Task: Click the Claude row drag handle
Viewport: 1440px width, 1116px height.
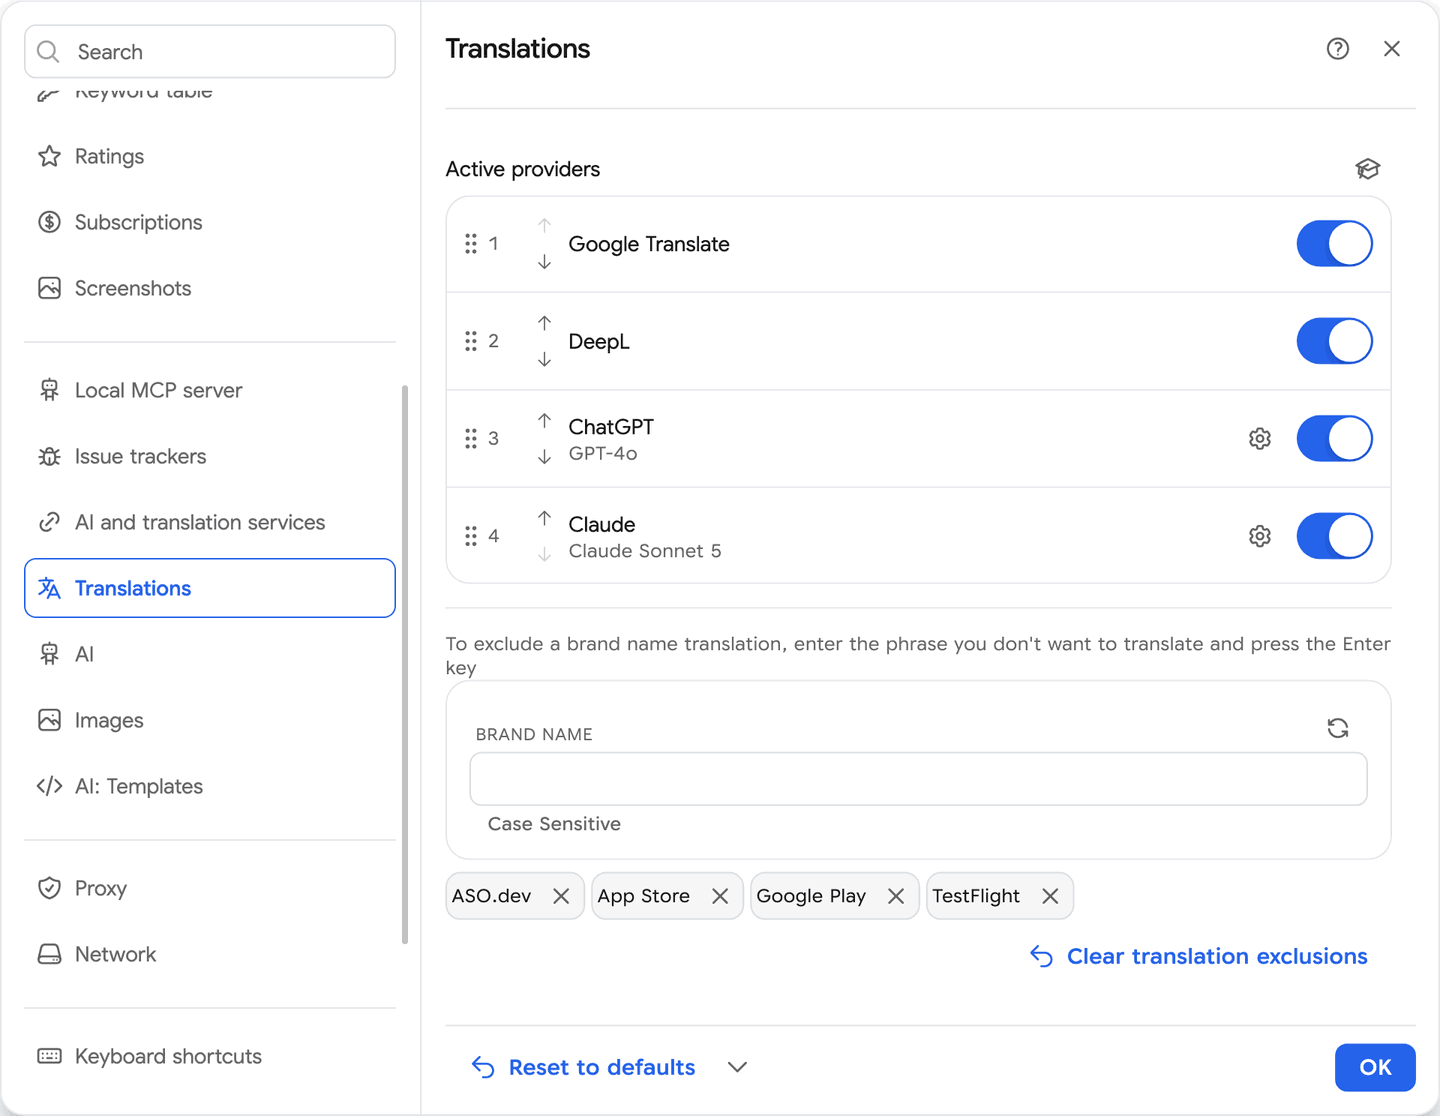Action: click(471, 536)
